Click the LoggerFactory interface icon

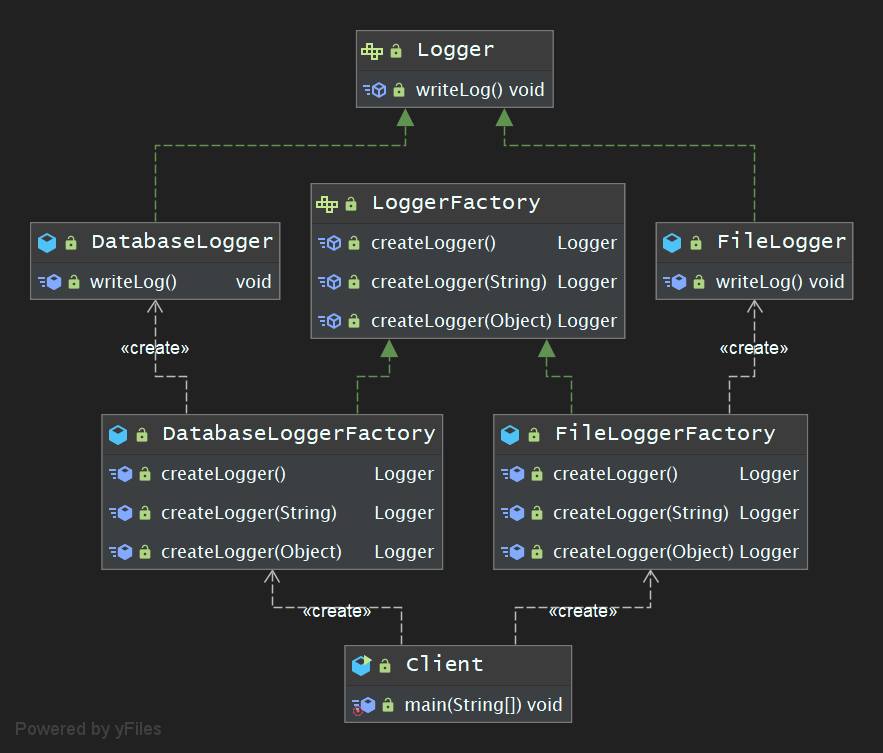point(327,204)
